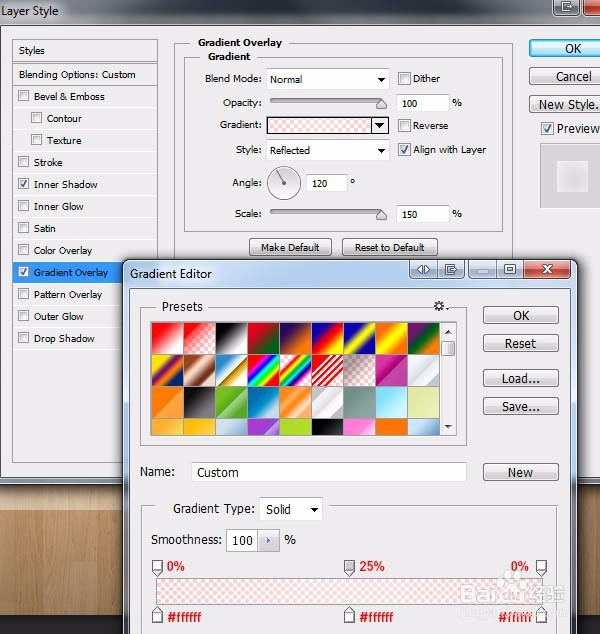The height and width of the screenshot is (634, 600).
Task: Select the chrome gradient preset
Action: click(x=231, y=370)
